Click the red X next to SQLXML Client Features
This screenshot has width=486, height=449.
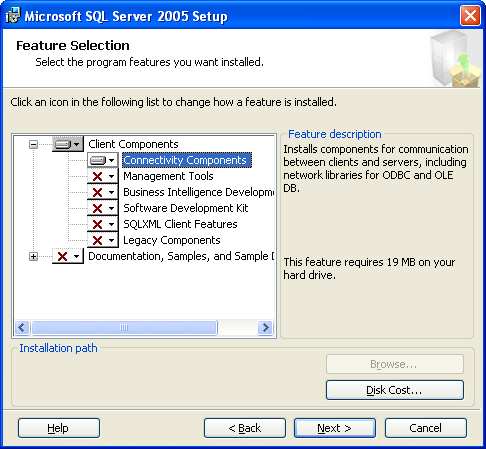pos(97,224)
